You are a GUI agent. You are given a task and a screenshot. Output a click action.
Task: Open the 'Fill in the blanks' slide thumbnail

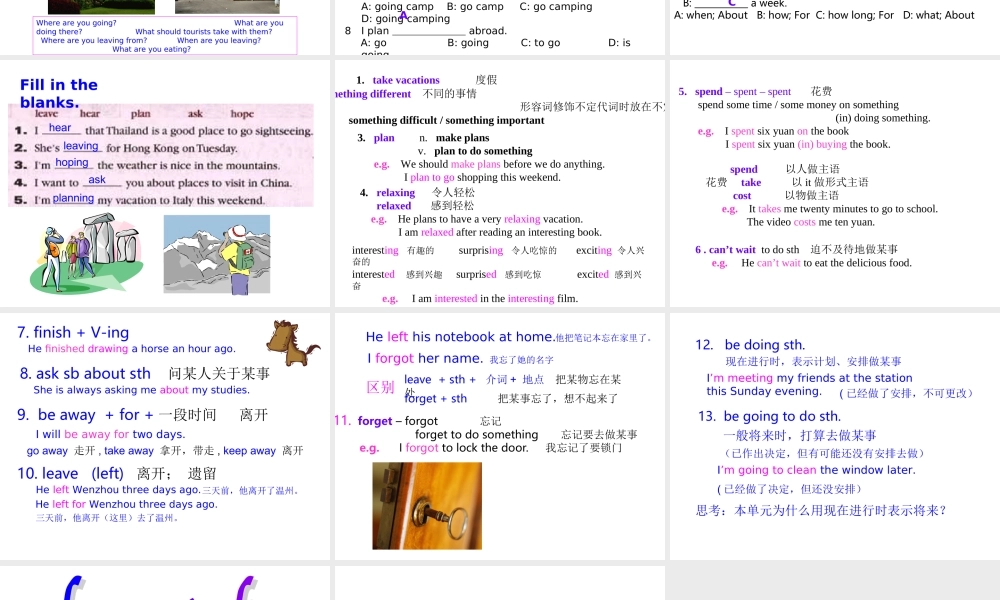165,183
